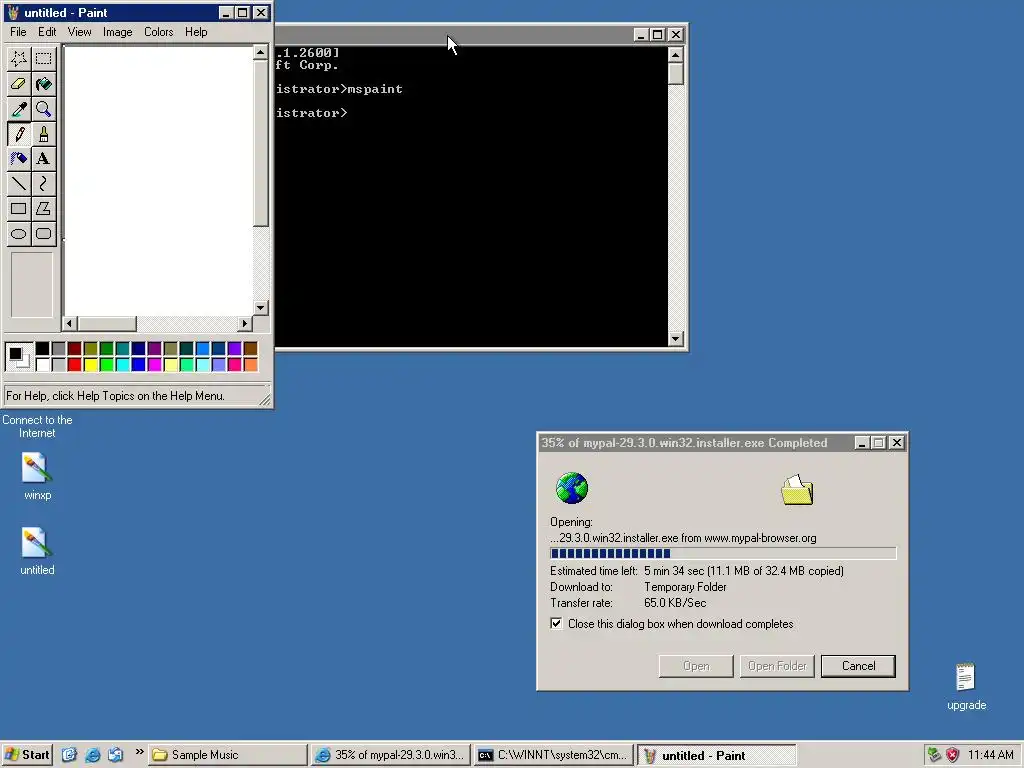Open the Help menu in Paint
1024x768 pixels.
click(x=196, y=32)
